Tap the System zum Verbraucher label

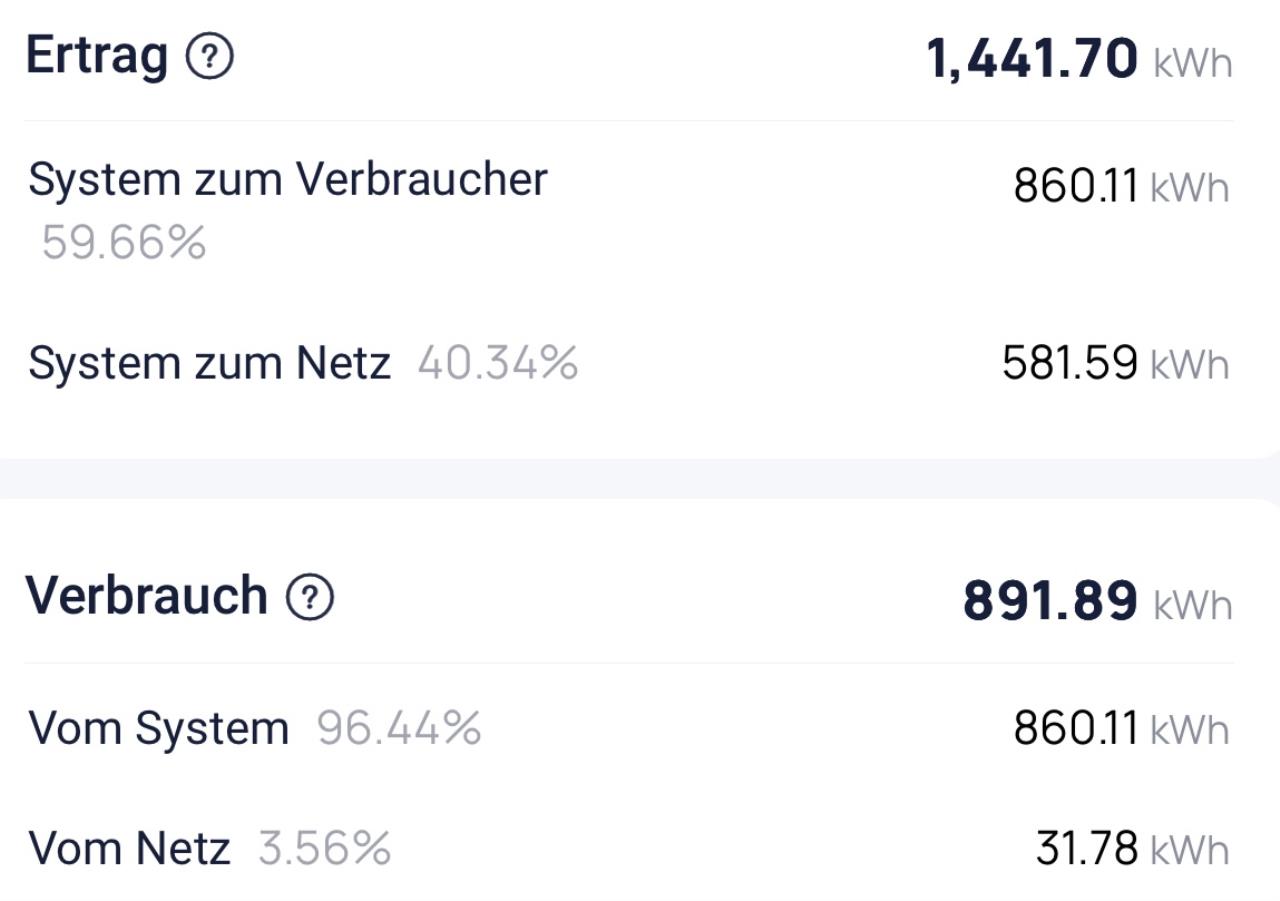(288, 181)
